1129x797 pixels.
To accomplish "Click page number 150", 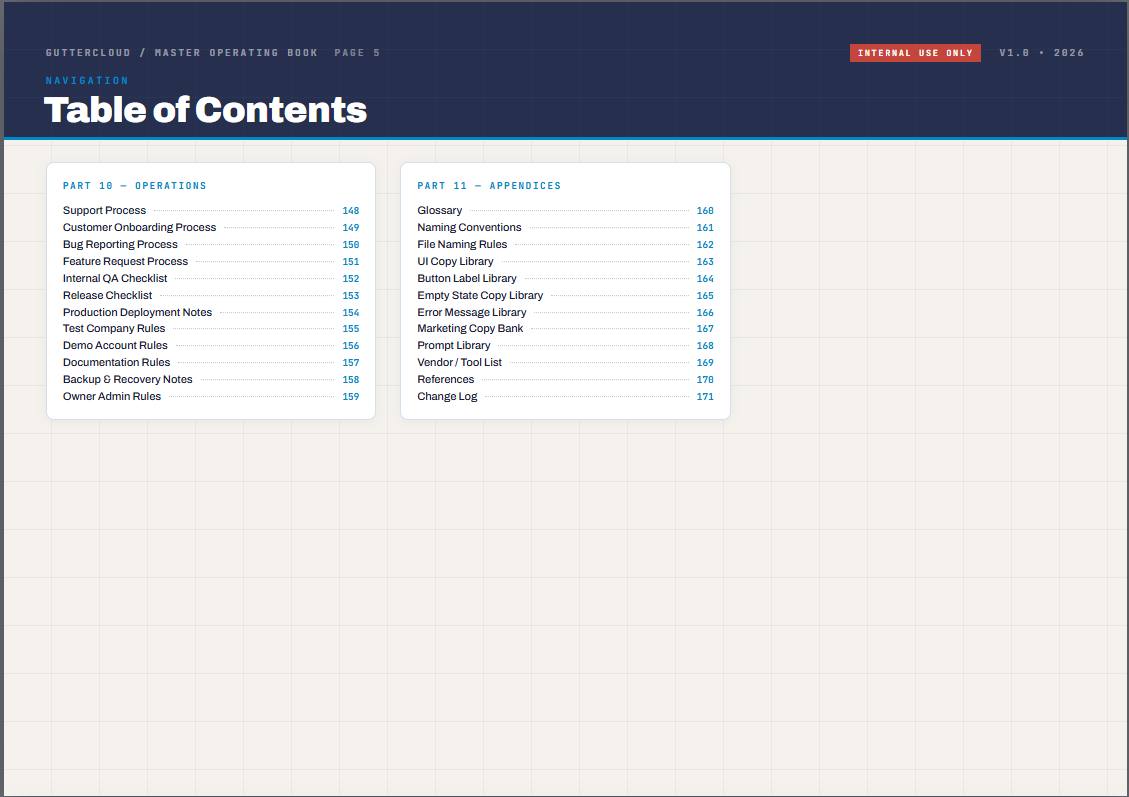I will pos(351,245).
